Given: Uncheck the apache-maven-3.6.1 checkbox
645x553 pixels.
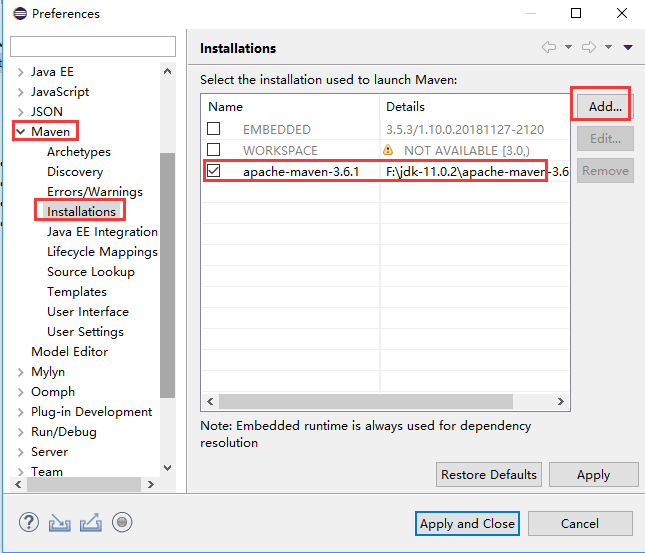Looking at the screenshot, I should coord(213,170).
